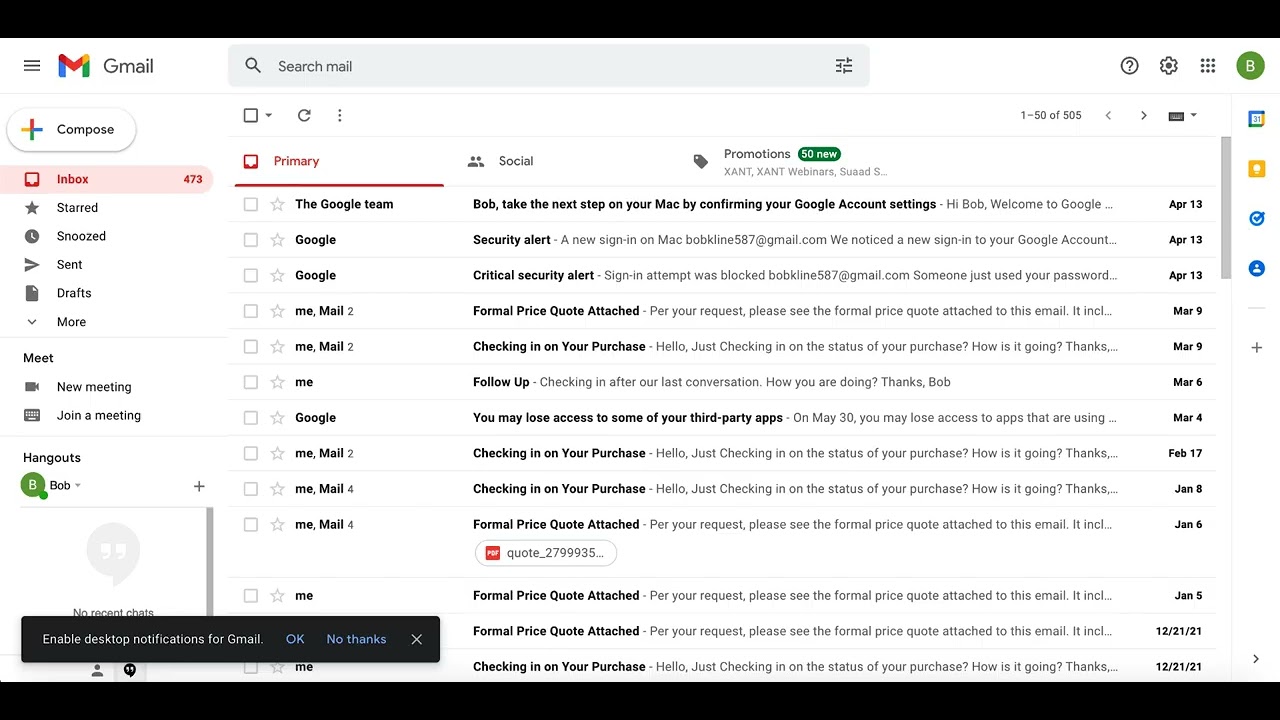The image size is (1280, 720).
Task: Open Bob's Hangouts status dropdown
Action: click(x=78, y=486)
